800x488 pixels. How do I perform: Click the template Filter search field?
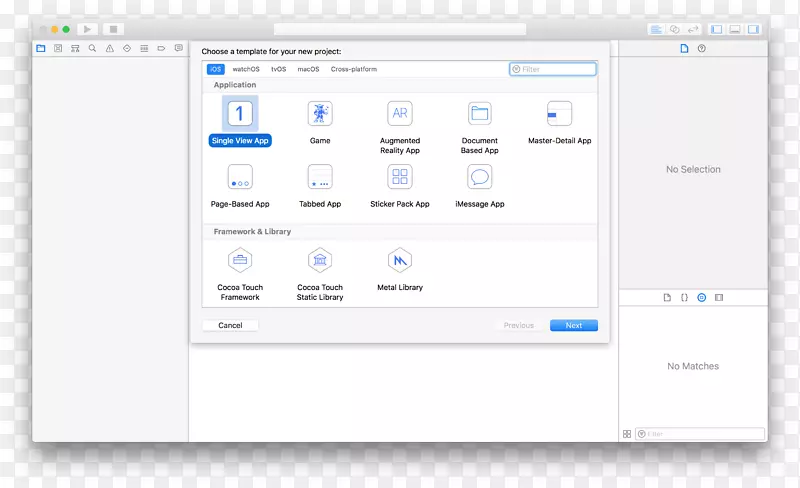click(x=553, y=69)
